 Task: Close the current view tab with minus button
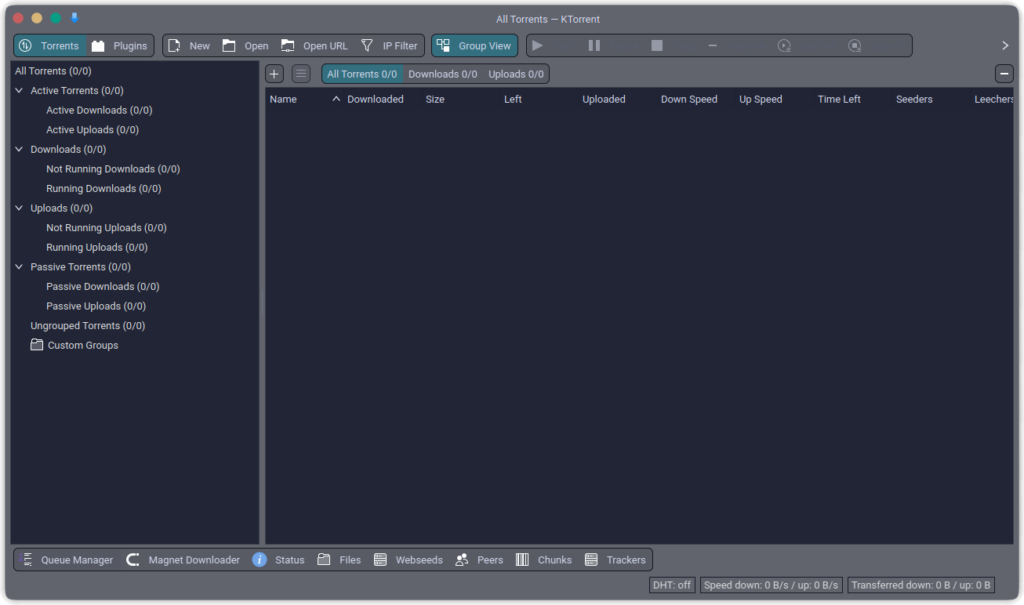pyautogui.click(x=1004, y=74)
